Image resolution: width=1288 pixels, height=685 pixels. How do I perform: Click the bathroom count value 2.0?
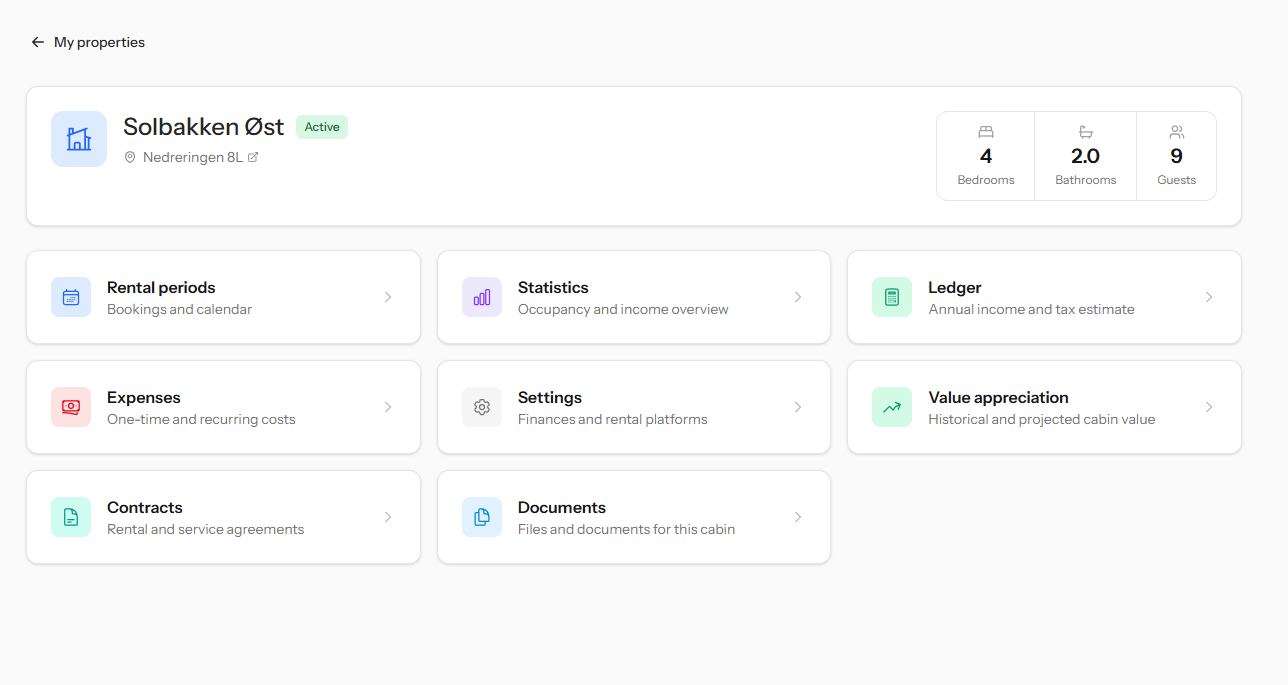(x=1086, y=156)
